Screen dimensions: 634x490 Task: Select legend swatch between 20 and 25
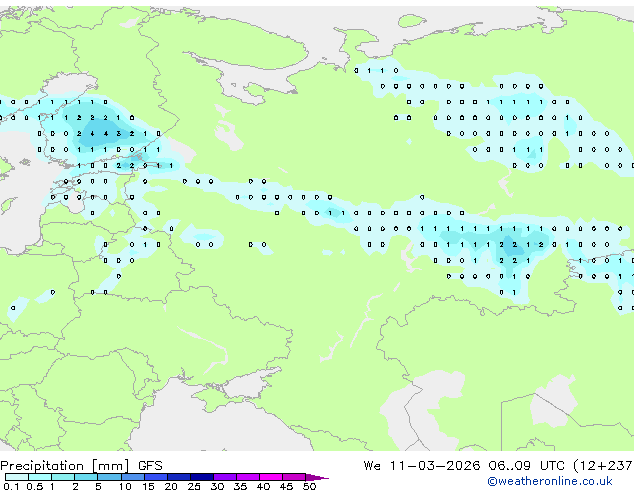(x=179, y=477)
